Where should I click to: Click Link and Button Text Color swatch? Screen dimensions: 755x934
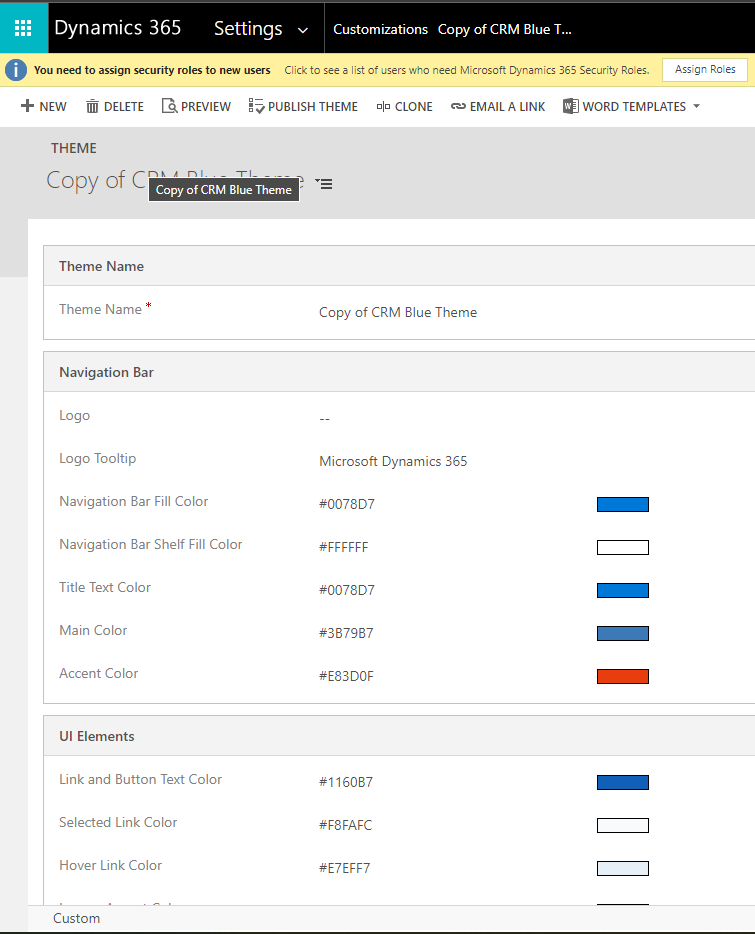[x=623, y=783]
